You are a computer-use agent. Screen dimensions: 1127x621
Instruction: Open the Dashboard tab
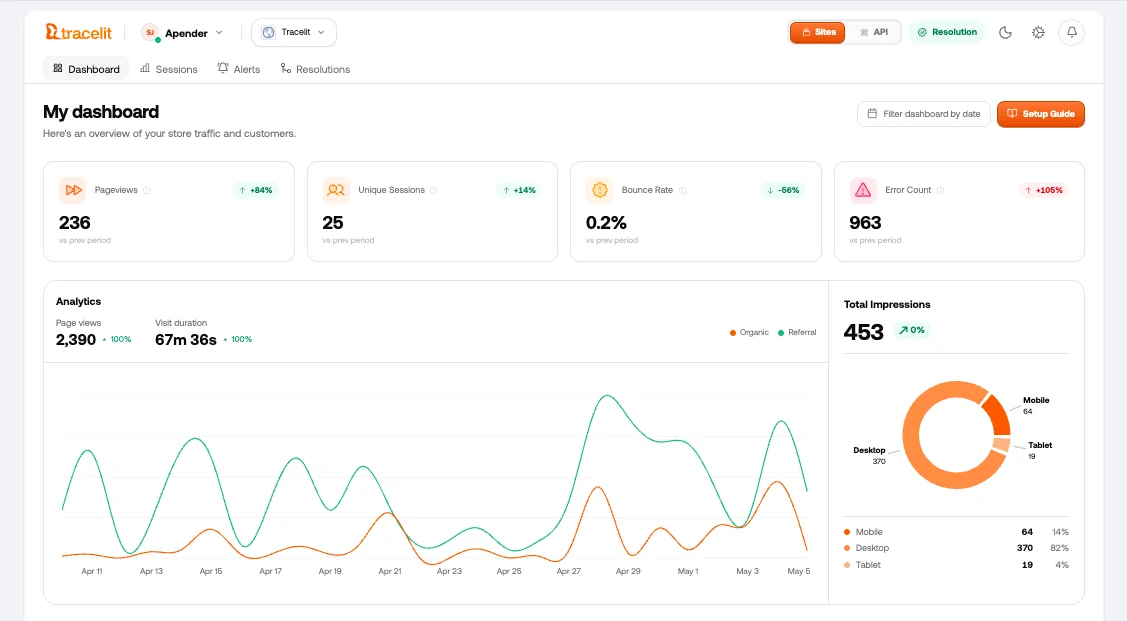[x=86, y=68]
